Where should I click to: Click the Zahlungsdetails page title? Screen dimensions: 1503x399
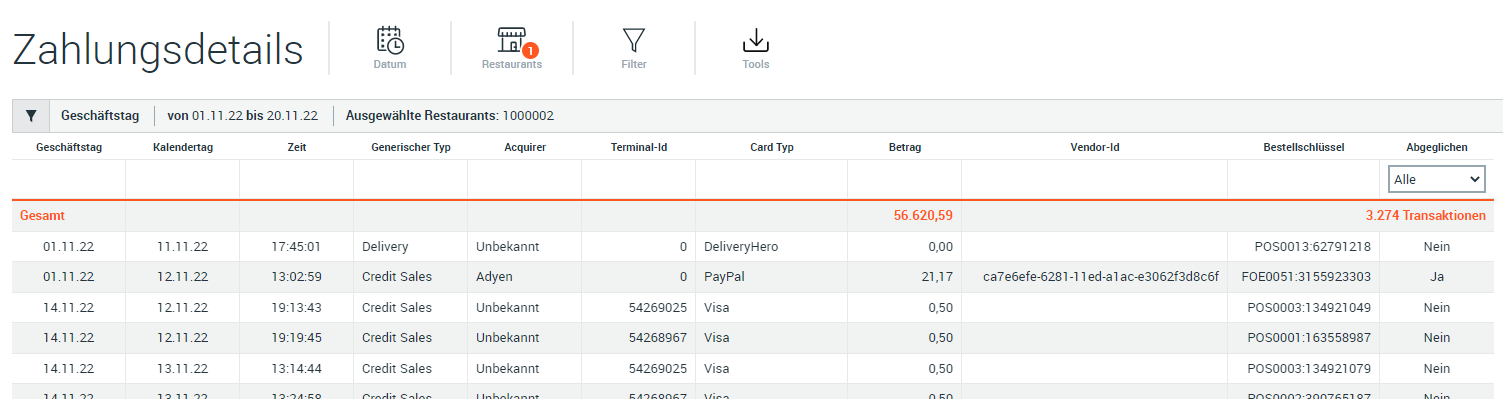click(x=158, y=50)
